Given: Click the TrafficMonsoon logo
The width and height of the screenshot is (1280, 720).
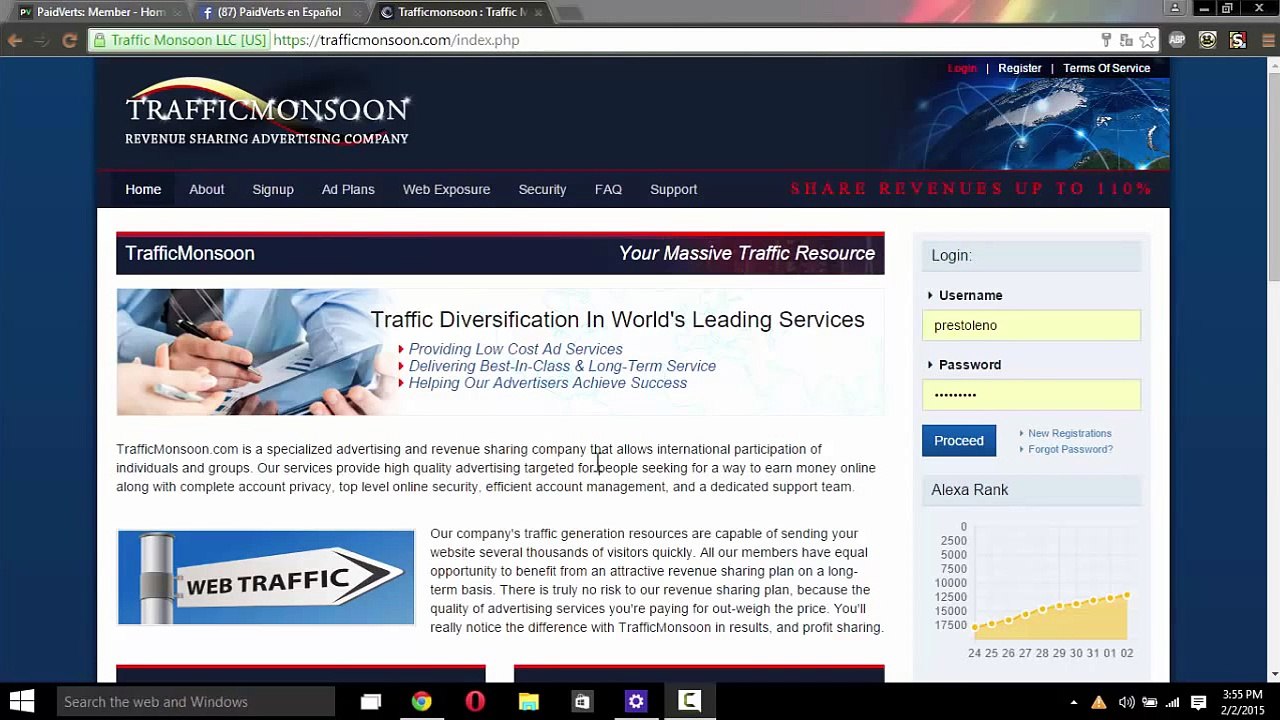Looking at the screenshot, I should click(267, 113).
